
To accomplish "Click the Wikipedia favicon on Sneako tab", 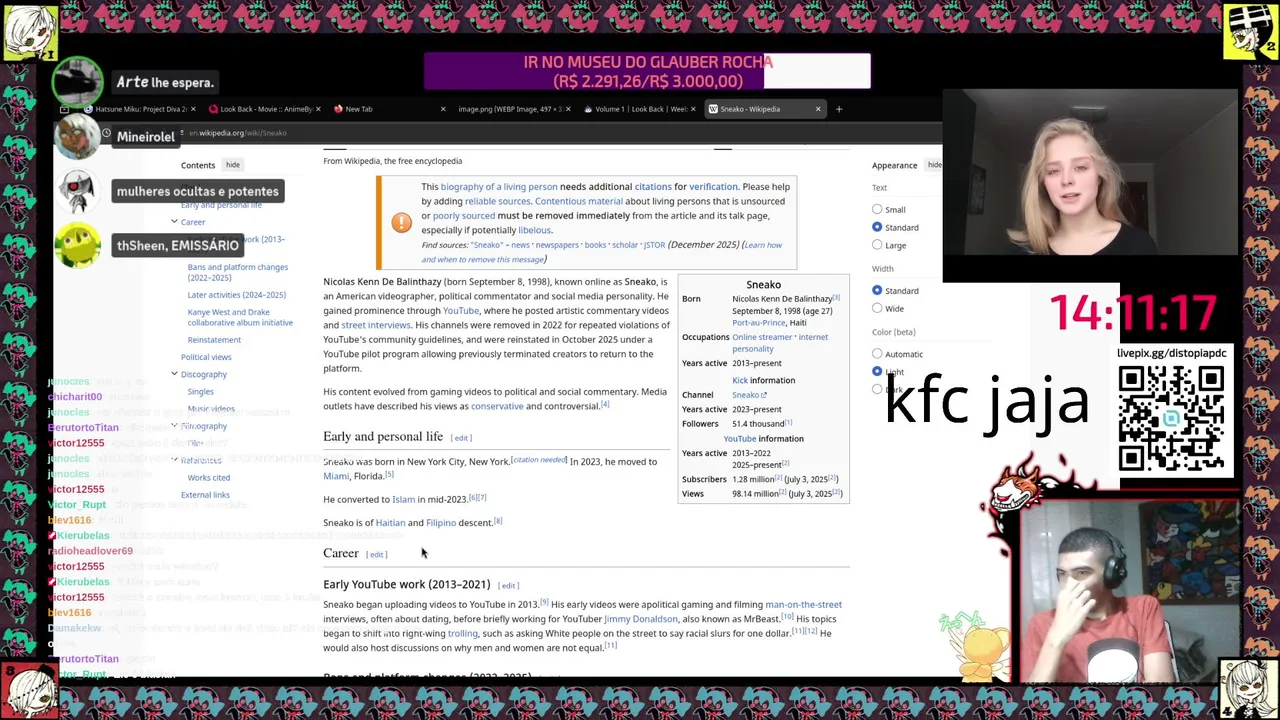I will pos(713,109).
